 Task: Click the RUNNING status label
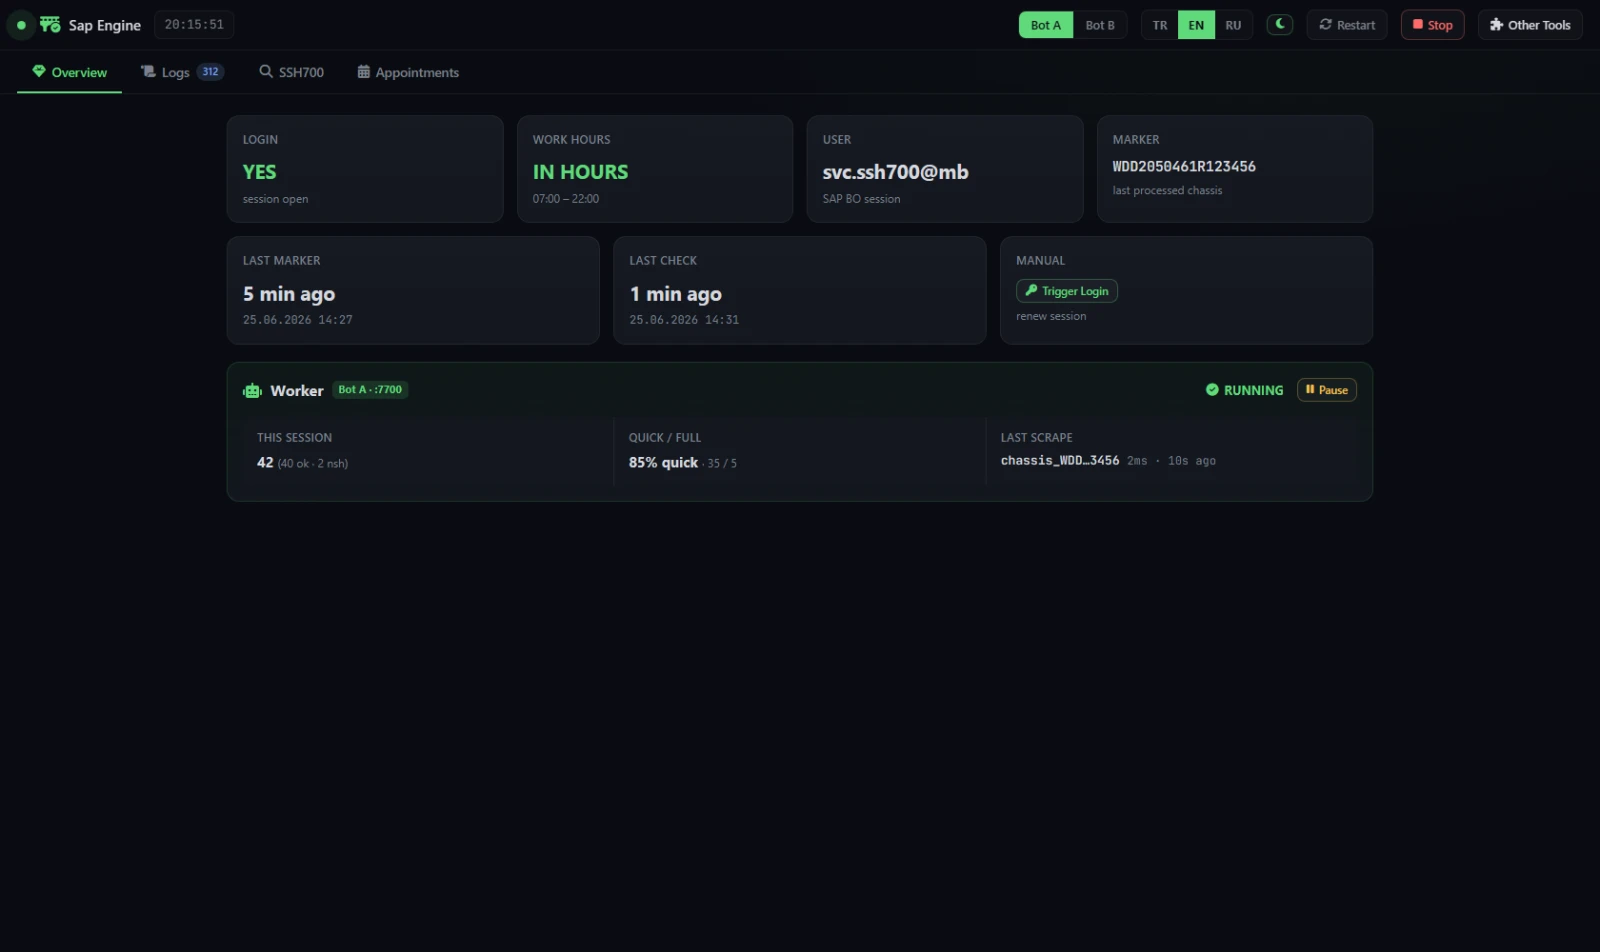(1253, 390)
